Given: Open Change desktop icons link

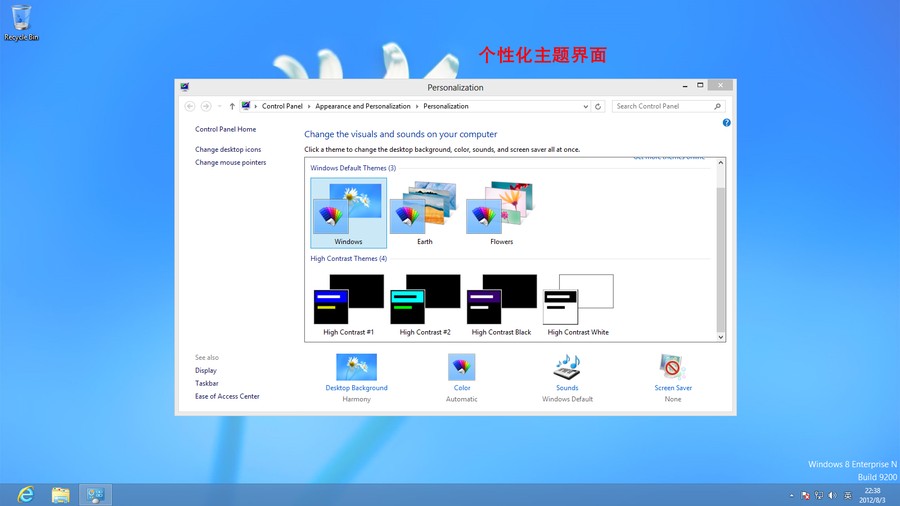Looking at the screenshot, I should 228,150.
